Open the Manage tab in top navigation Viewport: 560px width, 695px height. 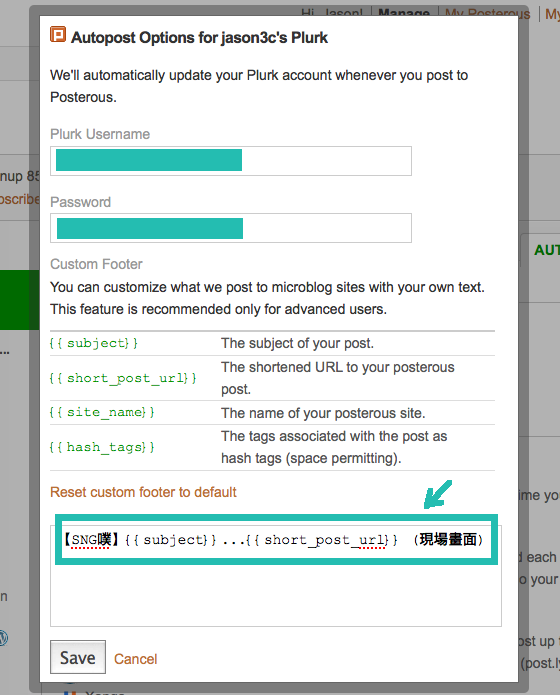pyautogui.click(x=404, y=13)
